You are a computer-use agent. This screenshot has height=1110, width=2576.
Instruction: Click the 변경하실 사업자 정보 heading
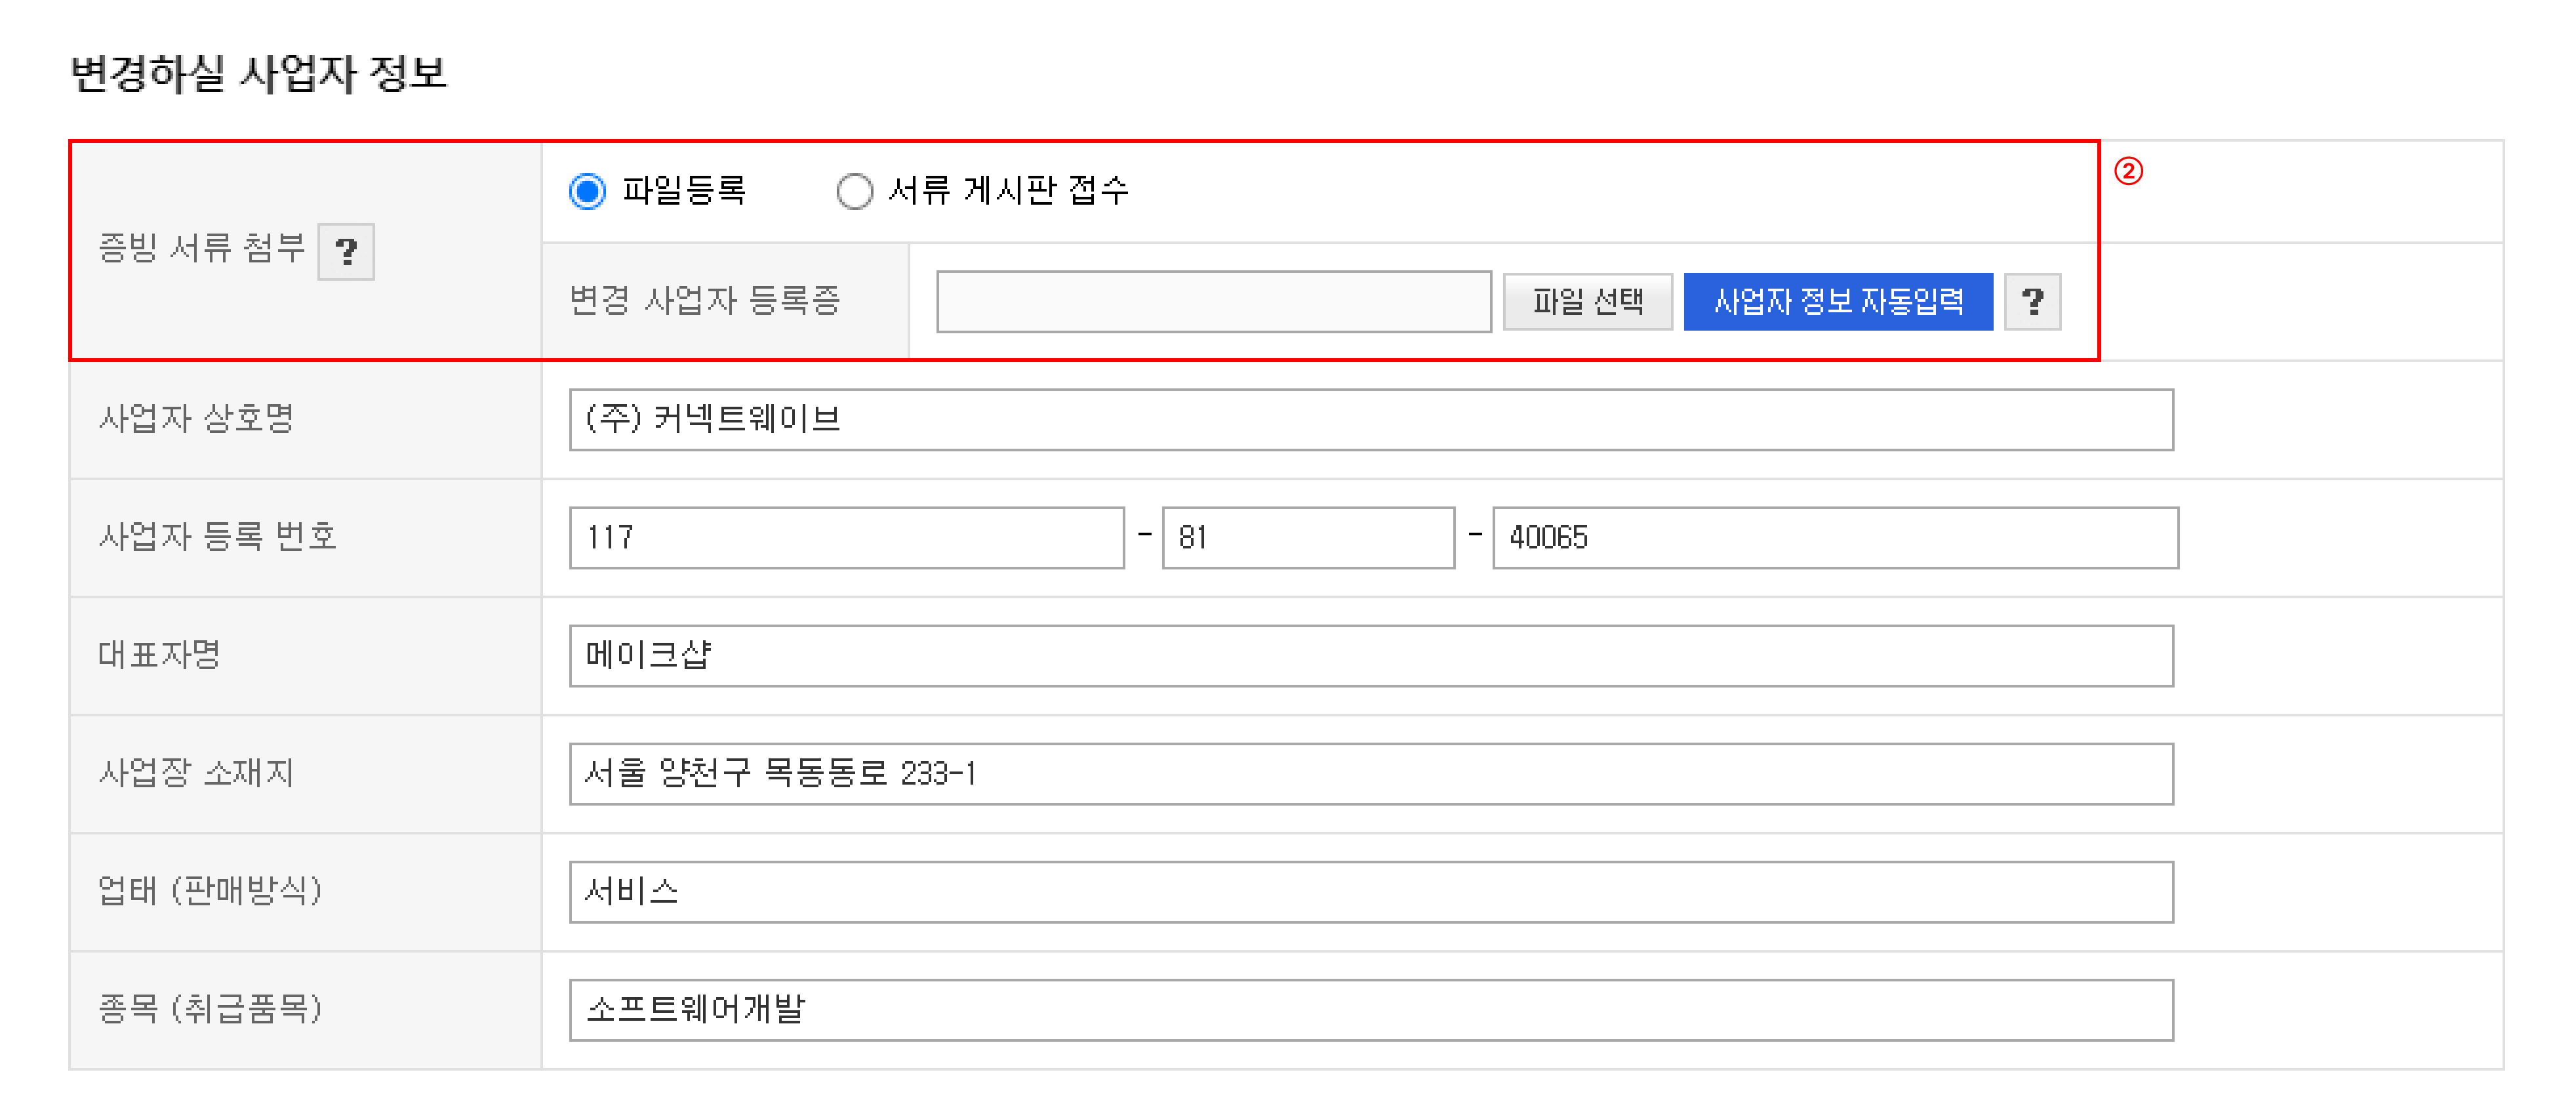coord(258,74)
